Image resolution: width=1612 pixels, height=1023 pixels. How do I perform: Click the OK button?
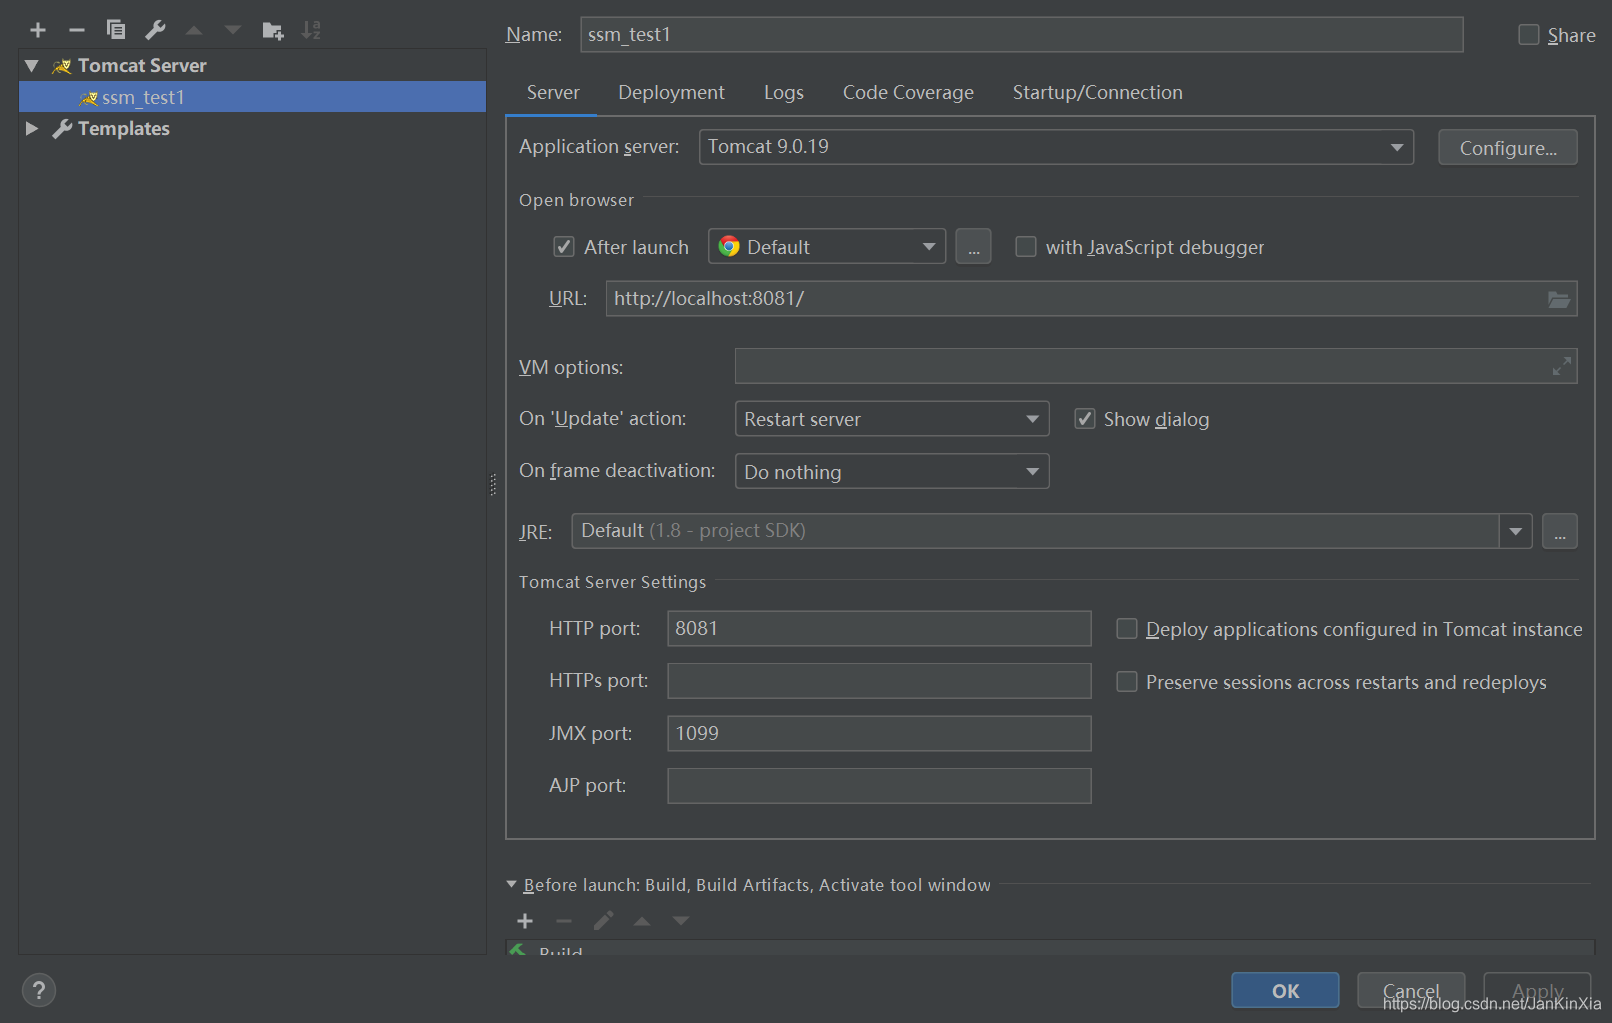pos(1285,990)
